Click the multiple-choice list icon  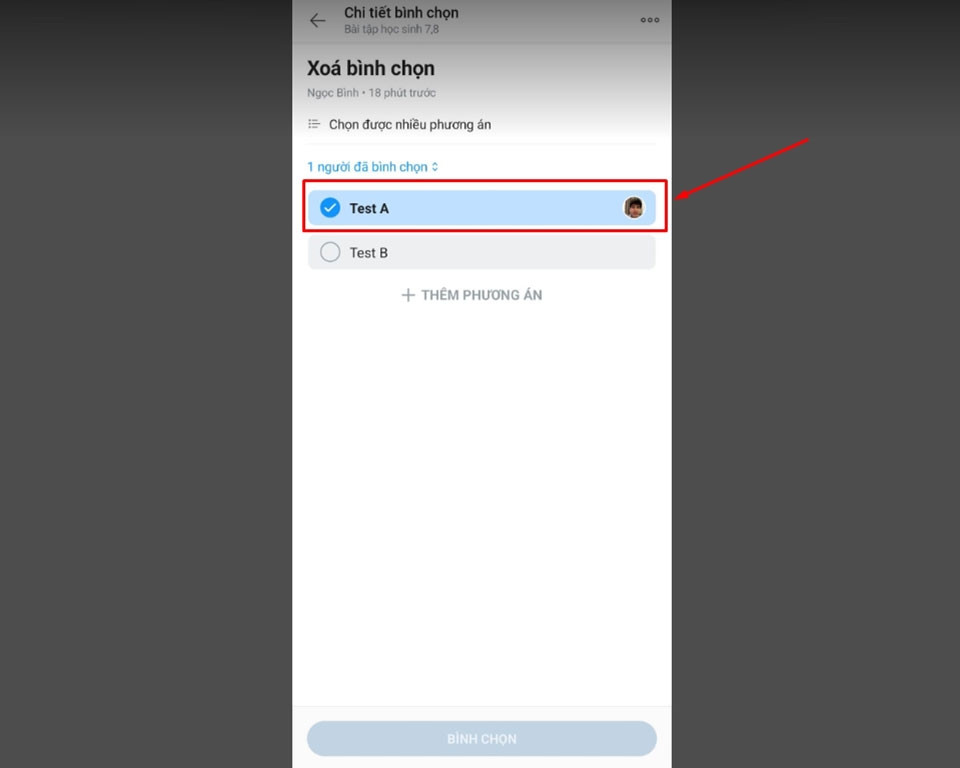click(x=313, y=124)
